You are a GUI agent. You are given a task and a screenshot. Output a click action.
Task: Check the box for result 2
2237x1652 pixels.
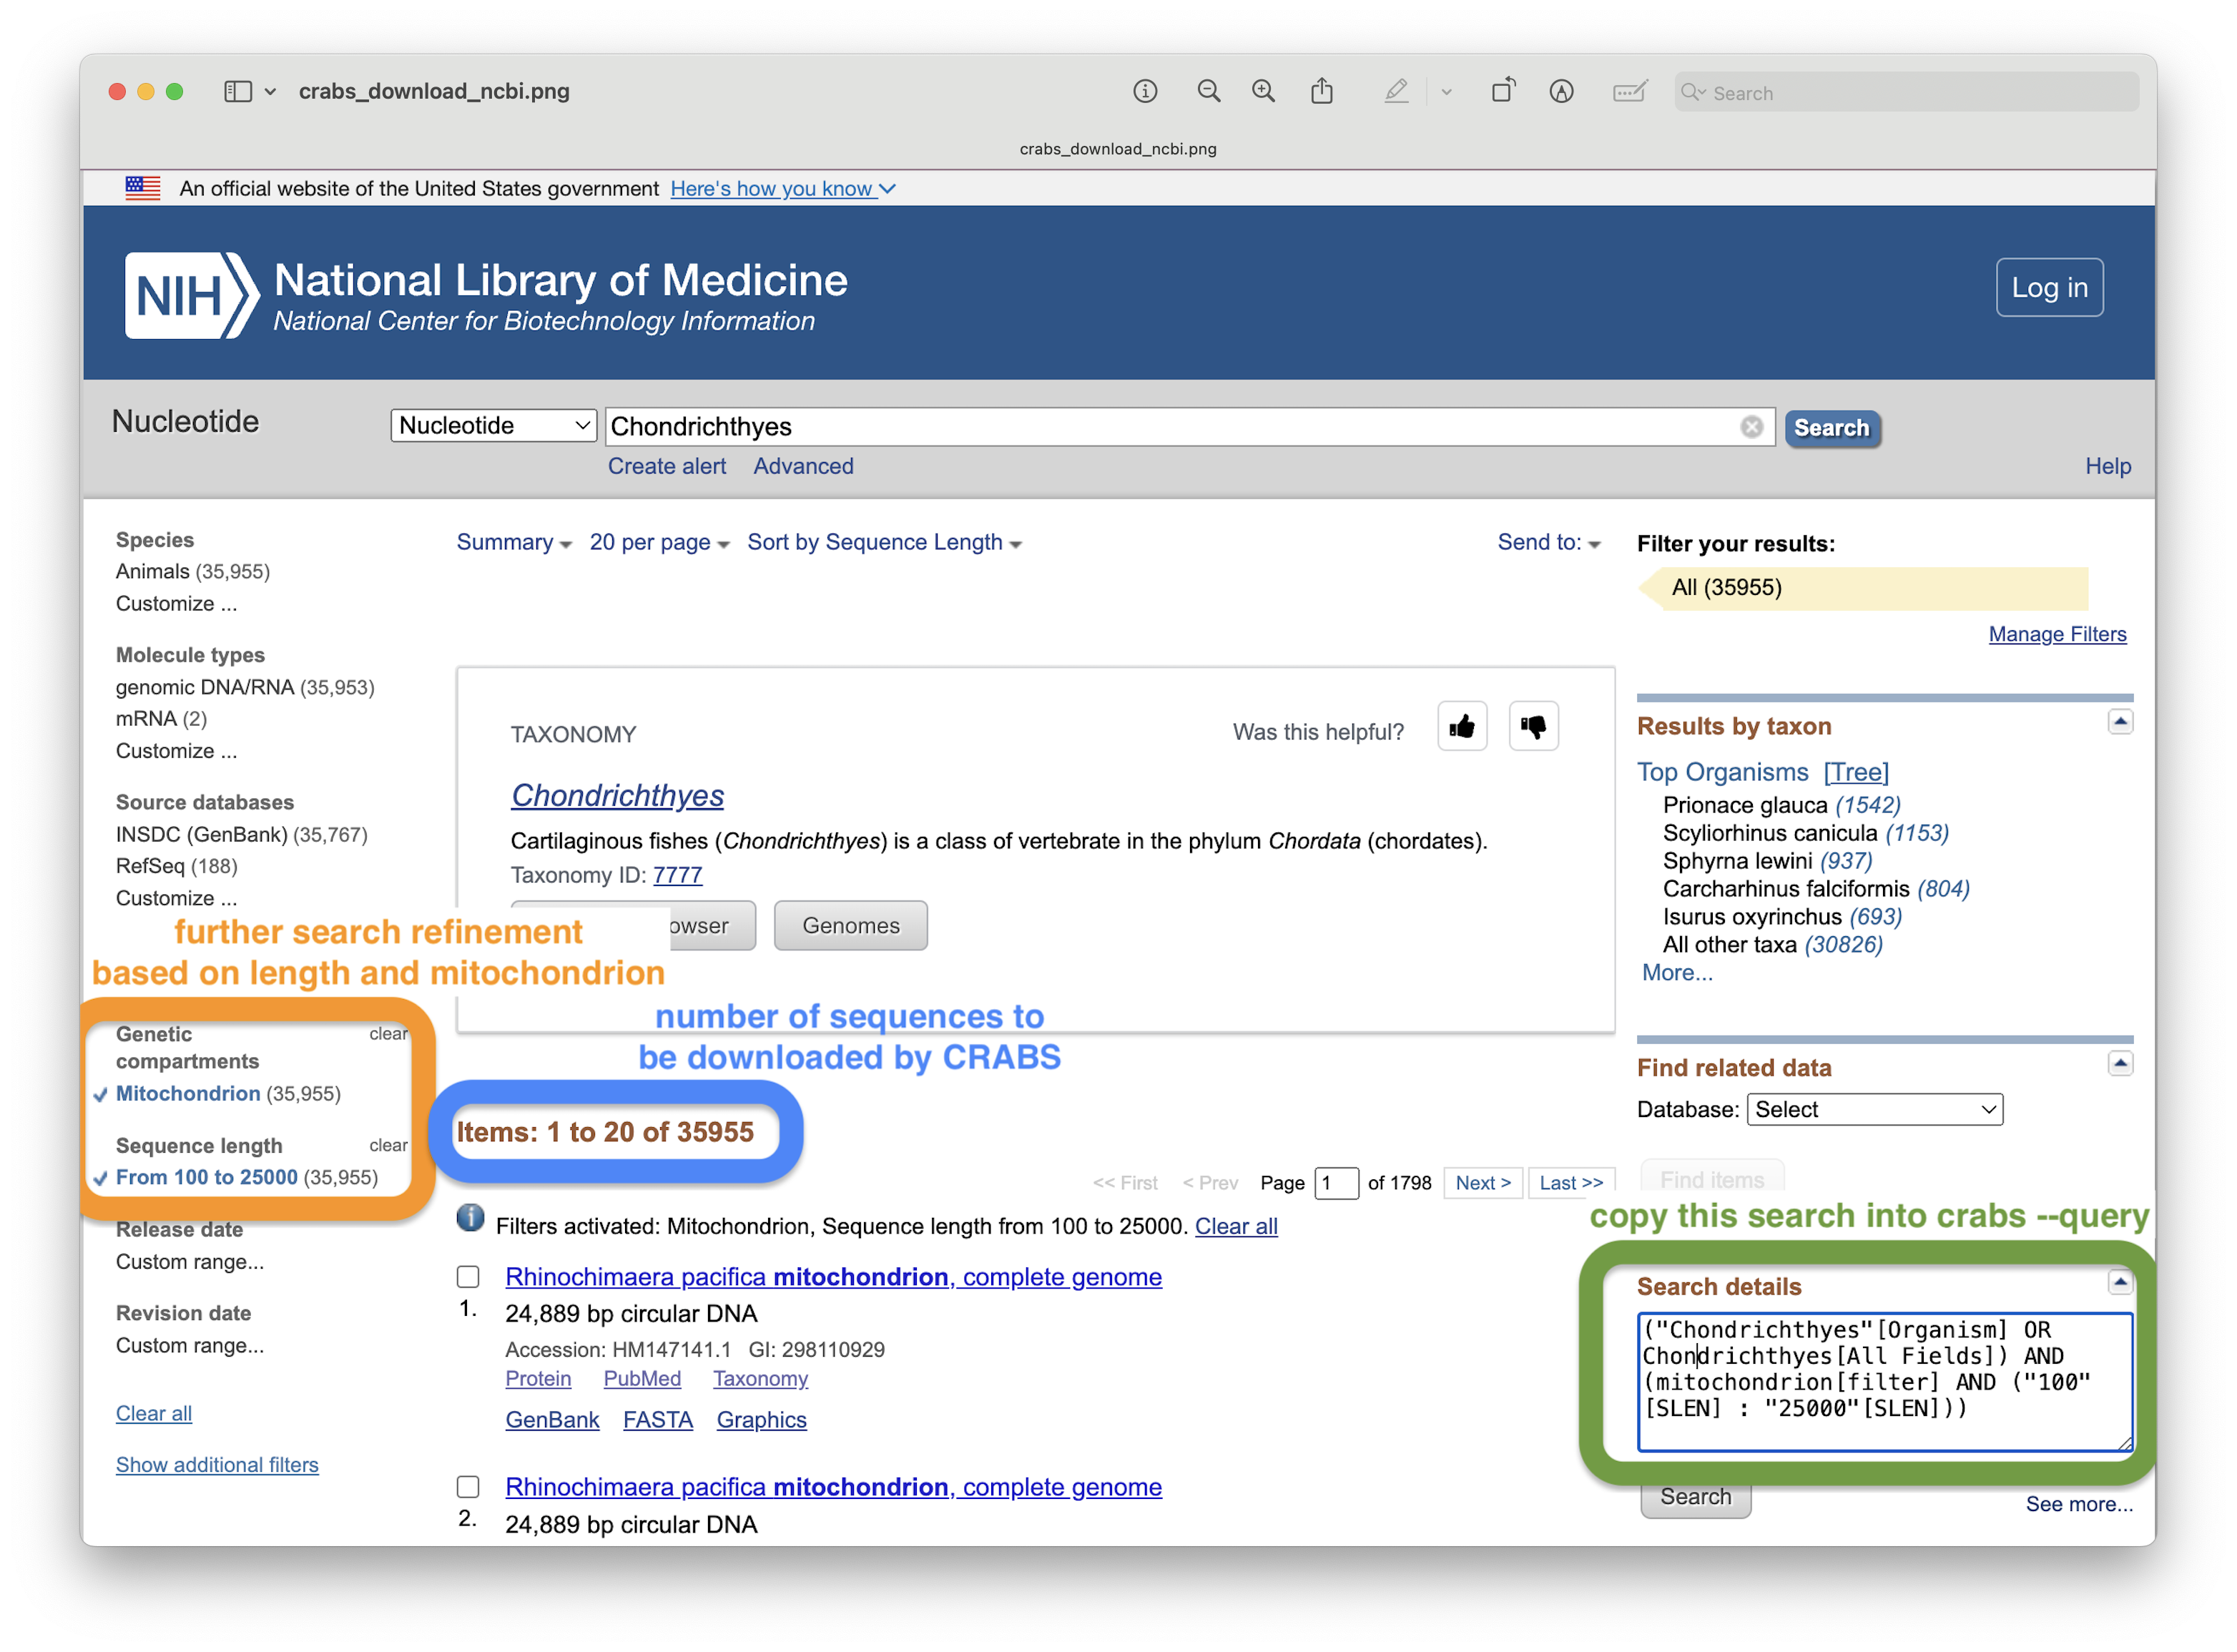tap(468, 1487)
